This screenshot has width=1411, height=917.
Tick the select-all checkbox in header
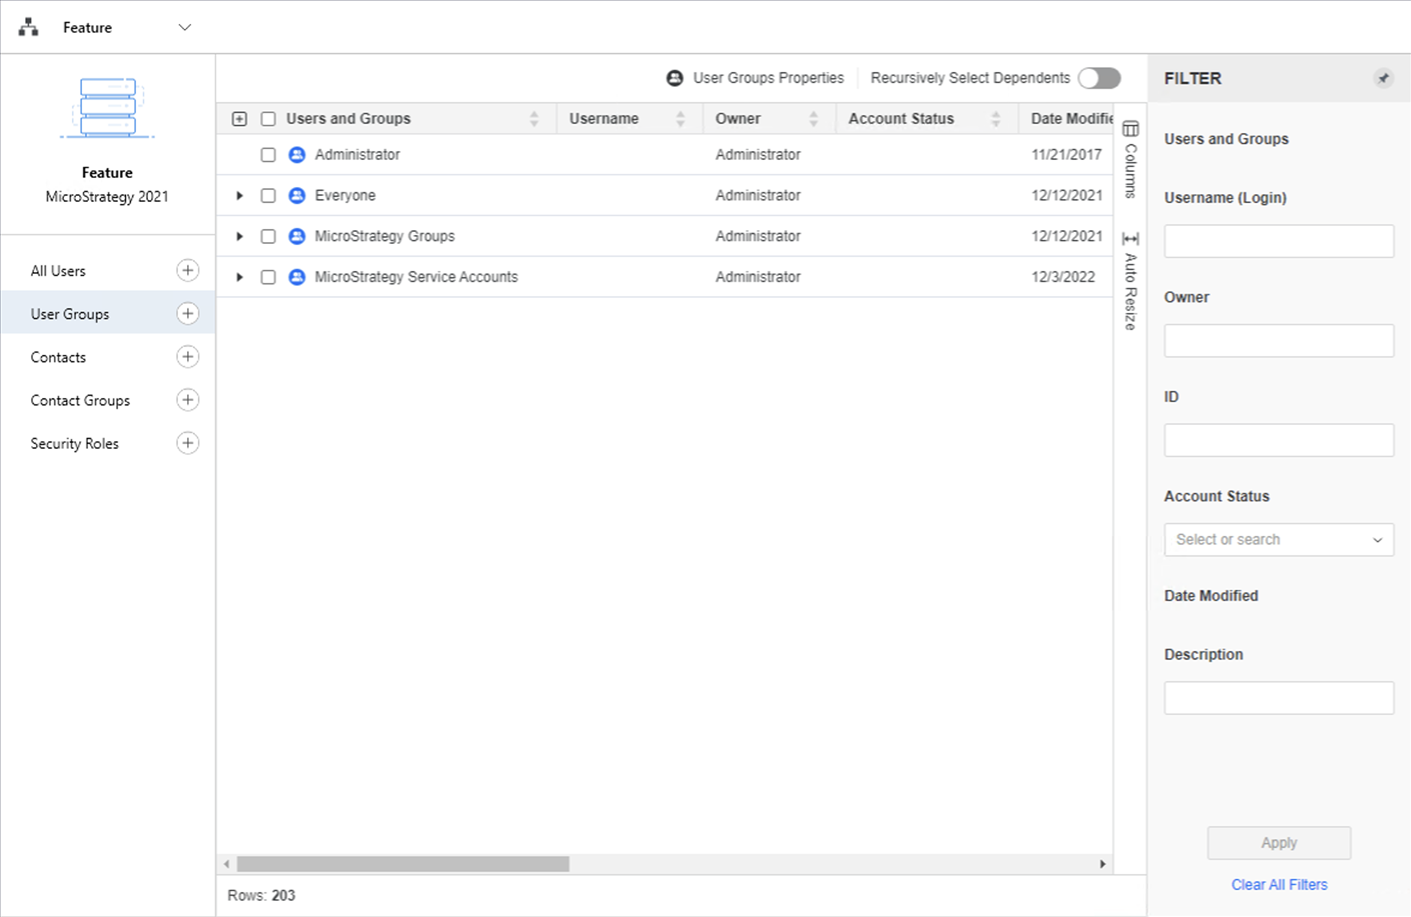click(x=268, y=119)
